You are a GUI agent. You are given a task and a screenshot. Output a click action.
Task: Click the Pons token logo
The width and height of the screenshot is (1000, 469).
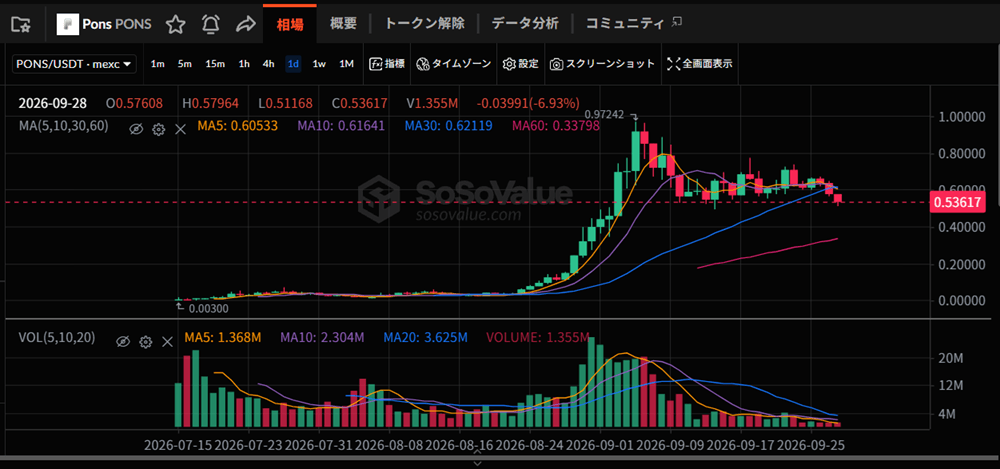67,24
